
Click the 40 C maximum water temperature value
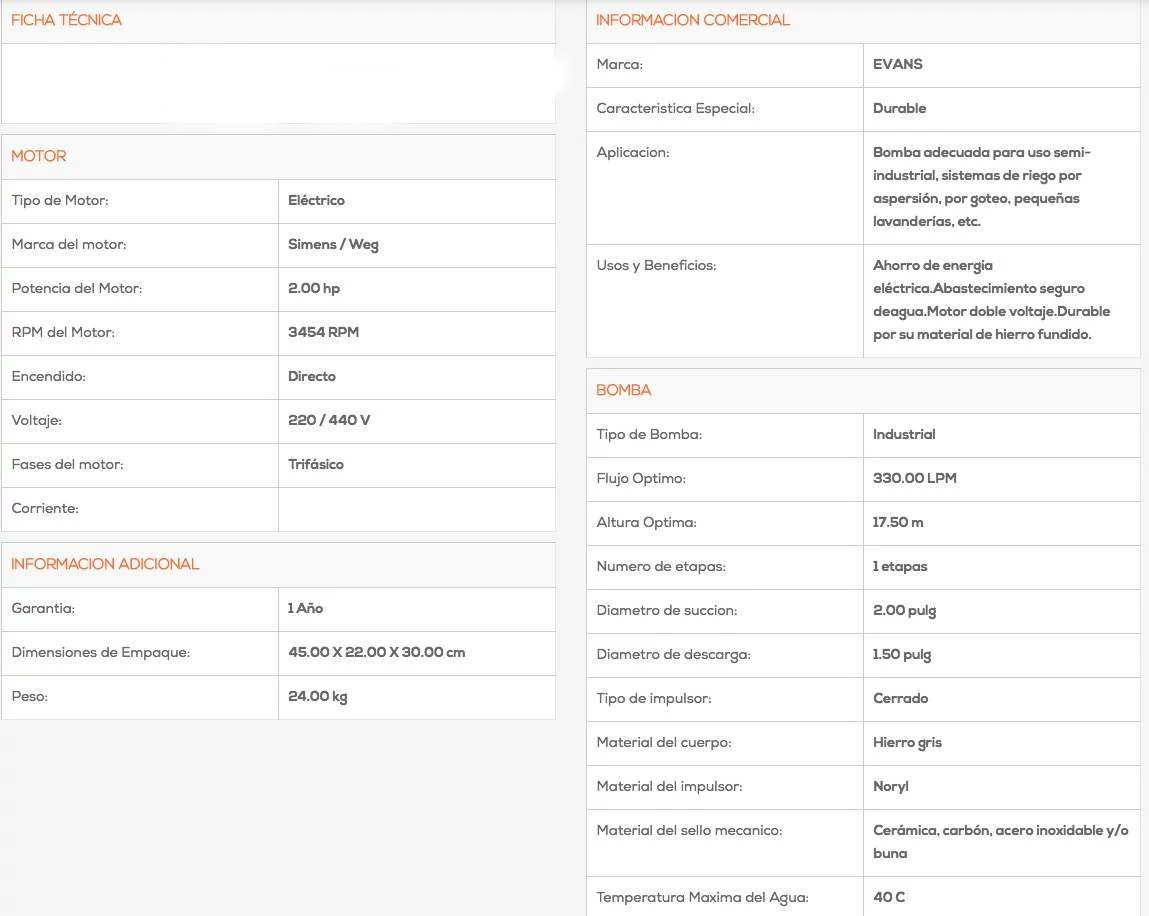click(x=889, y=897)
